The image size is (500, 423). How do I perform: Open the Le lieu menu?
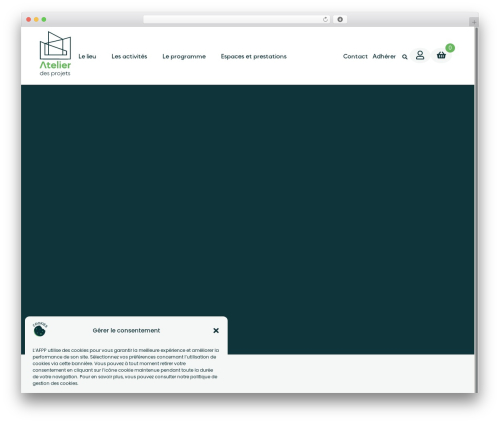pos(87,57)
